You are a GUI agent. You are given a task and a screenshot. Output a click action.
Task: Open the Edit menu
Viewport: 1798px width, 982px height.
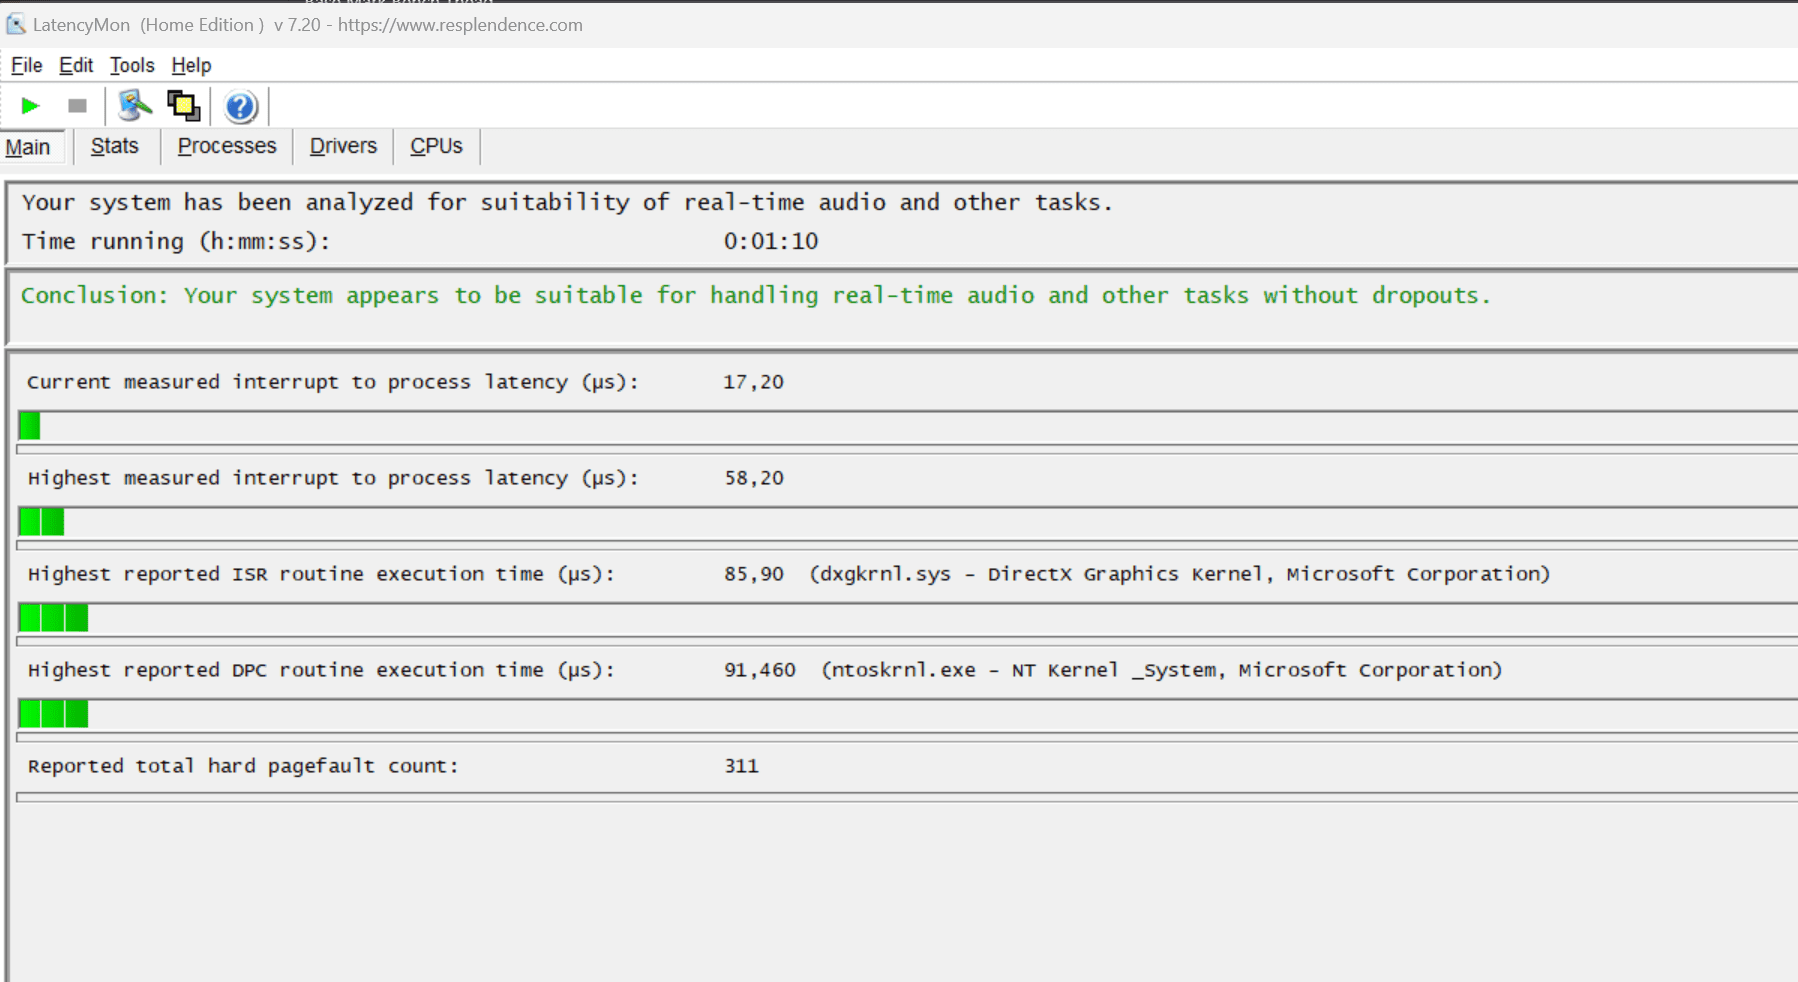[76, 65]
